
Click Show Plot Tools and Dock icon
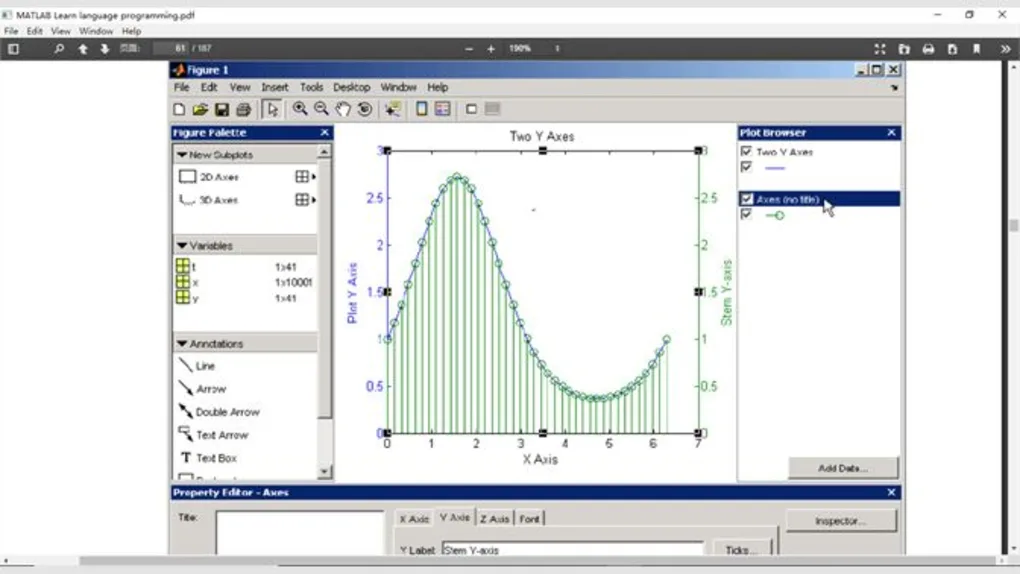tap(492, 109)
